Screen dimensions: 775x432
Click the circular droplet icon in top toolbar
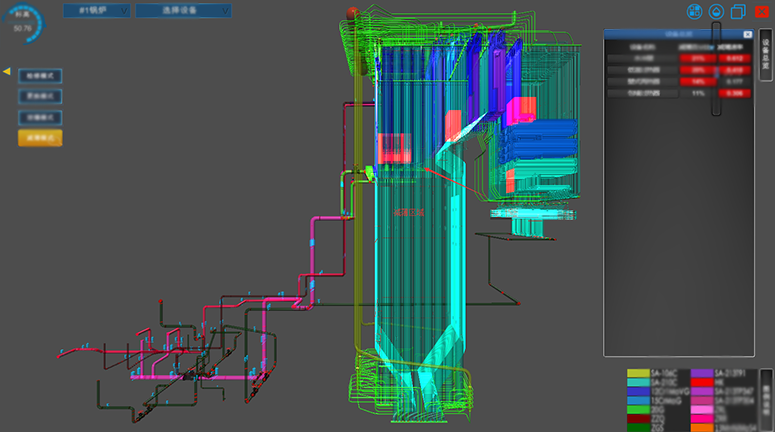(x=716, y=12)
